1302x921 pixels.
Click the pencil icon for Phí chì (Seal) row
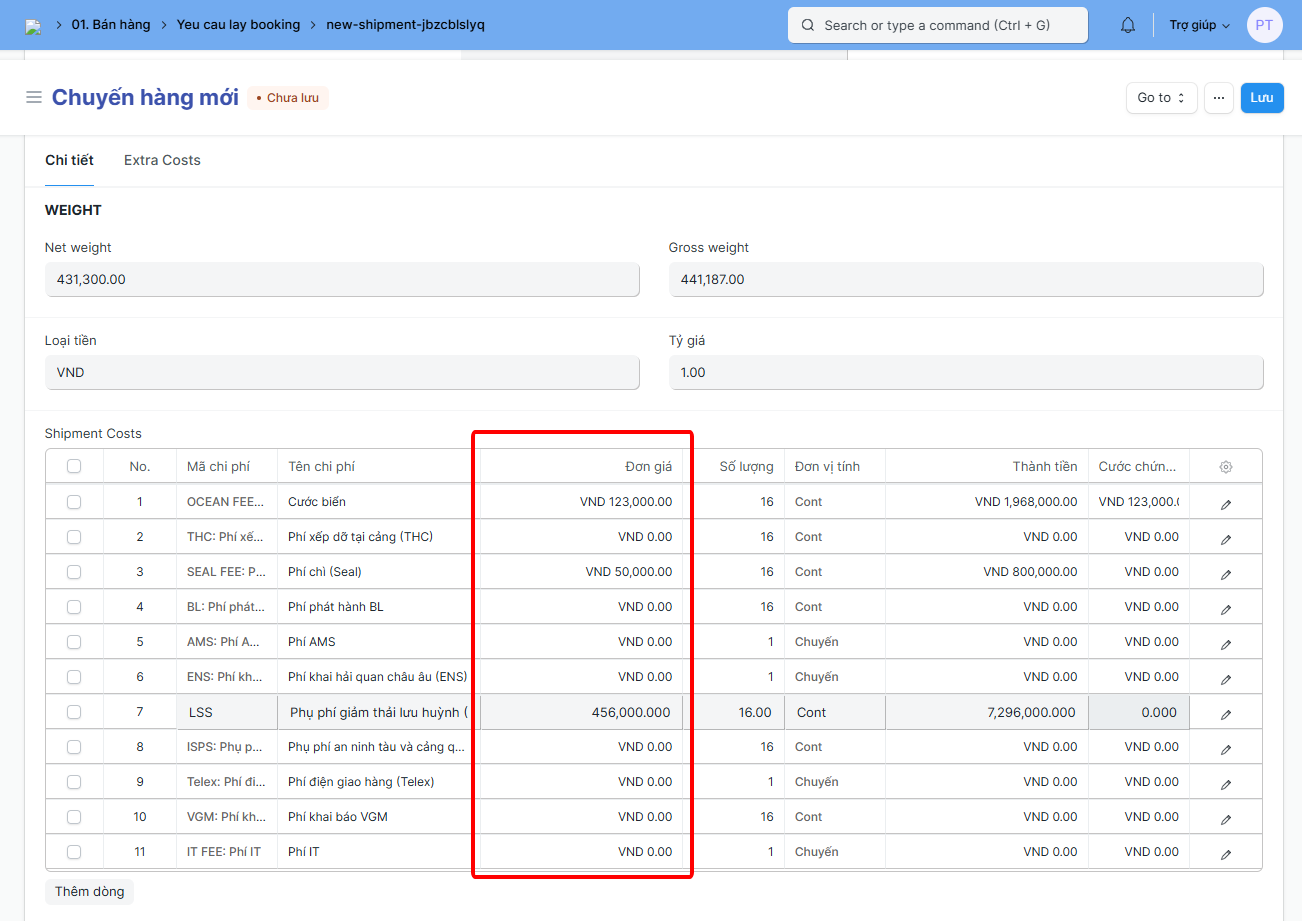pyautogui.click(x=1226, y=573)
